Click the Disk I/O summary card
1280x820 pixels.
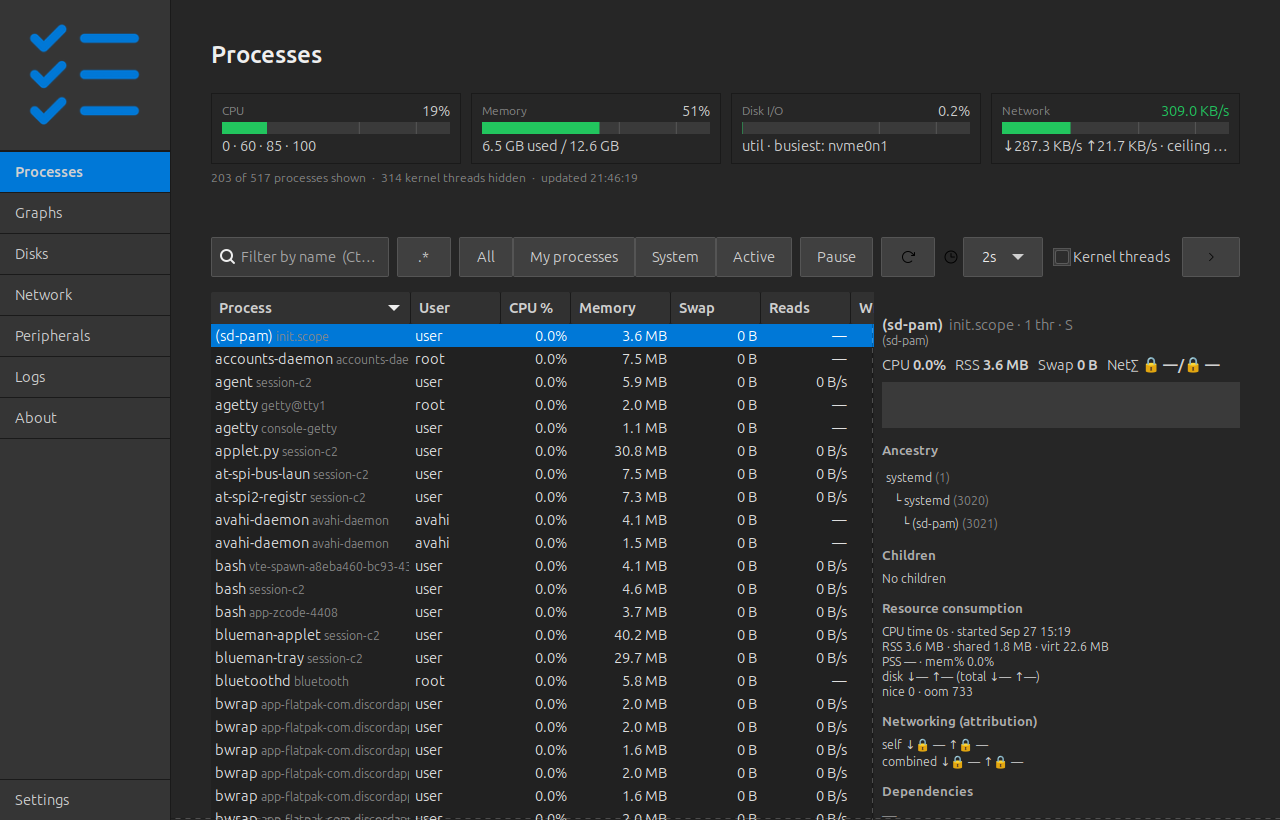856,128
